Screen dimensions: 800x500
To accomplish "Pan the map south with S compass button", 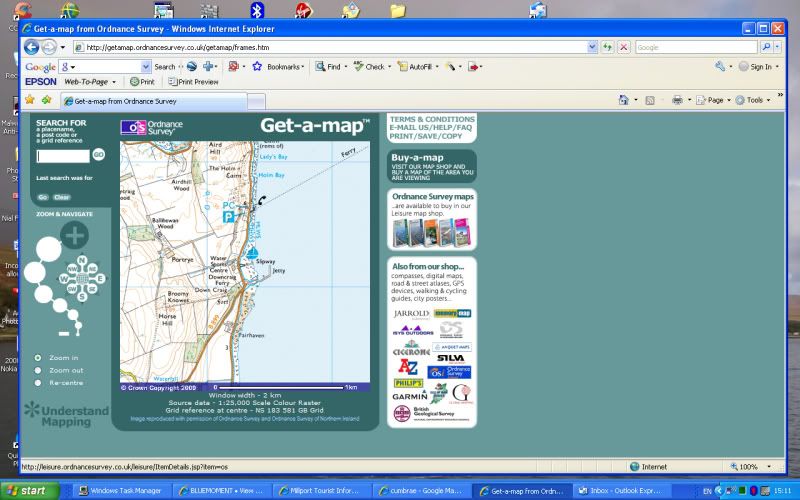I will [x=82, y=296].
